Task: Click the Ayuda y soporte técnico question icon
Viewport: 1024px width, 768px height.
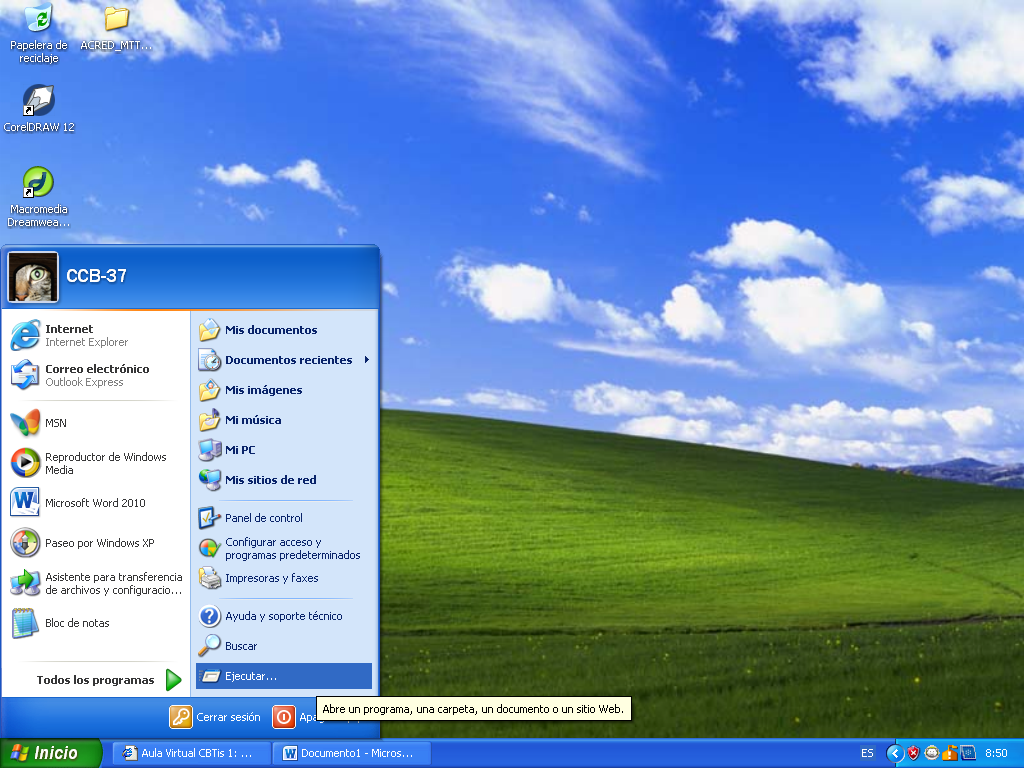Action: 210,616
